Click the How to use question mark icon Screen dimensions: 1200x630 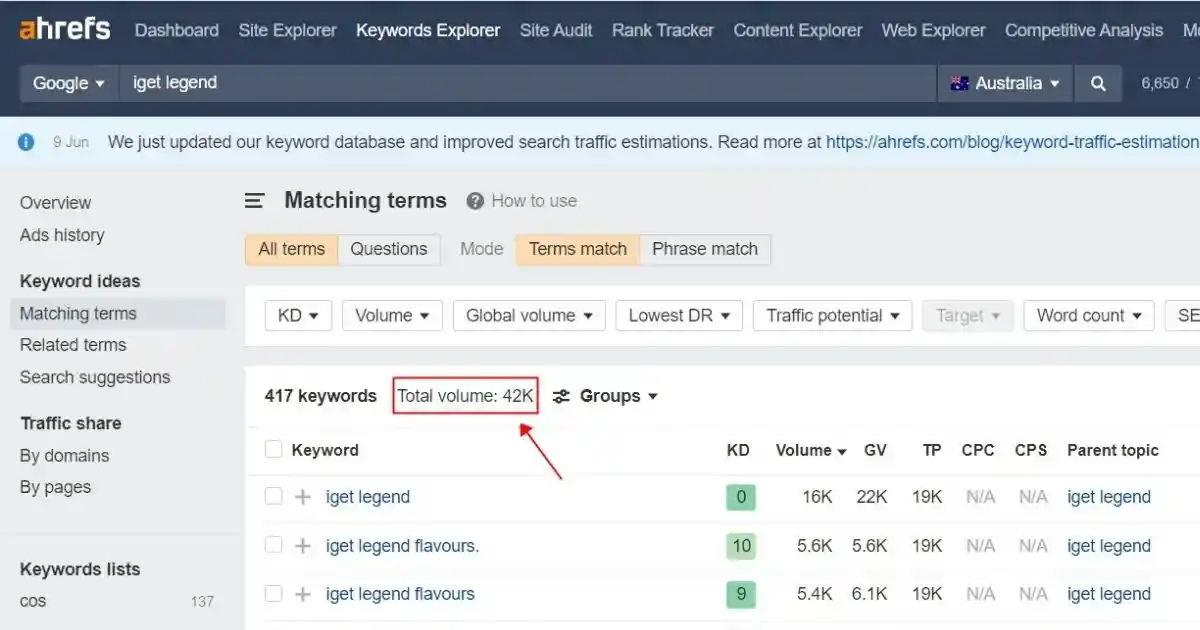475,201
